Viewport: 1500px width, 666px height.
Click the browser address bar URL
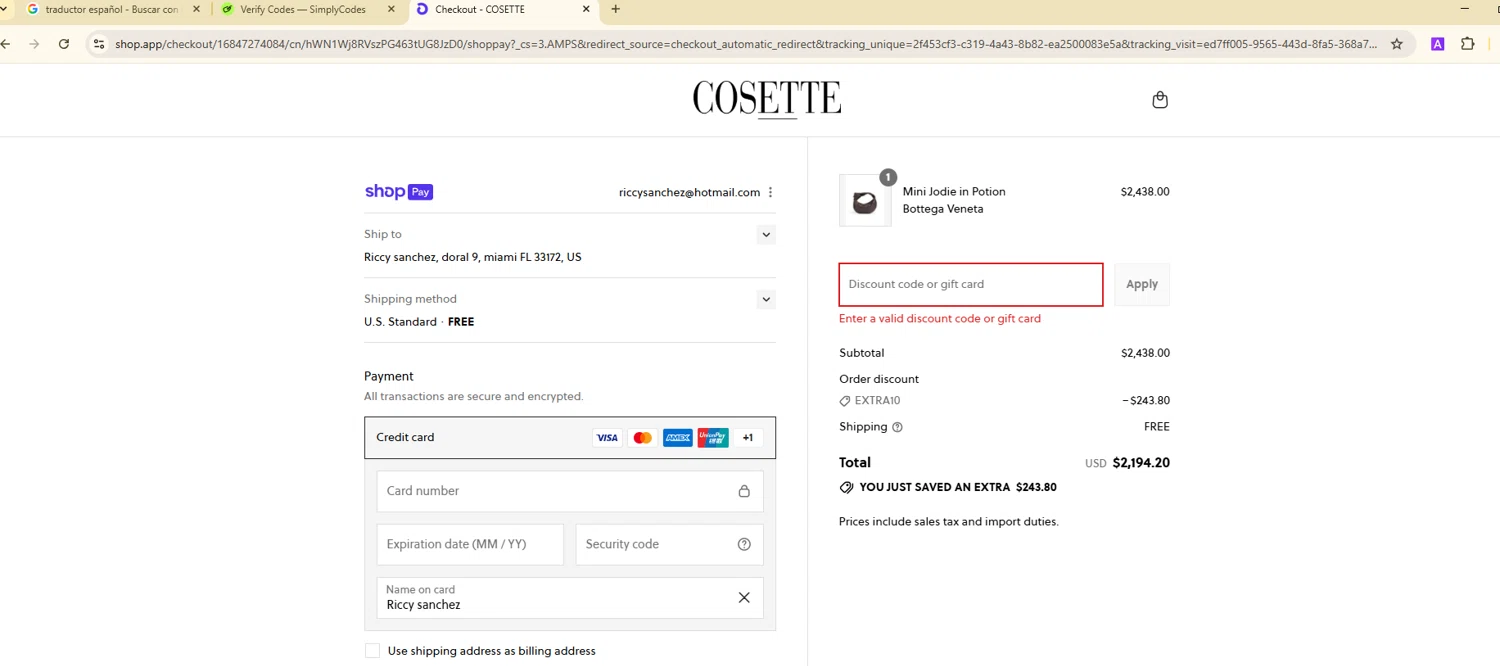point(745,44)
